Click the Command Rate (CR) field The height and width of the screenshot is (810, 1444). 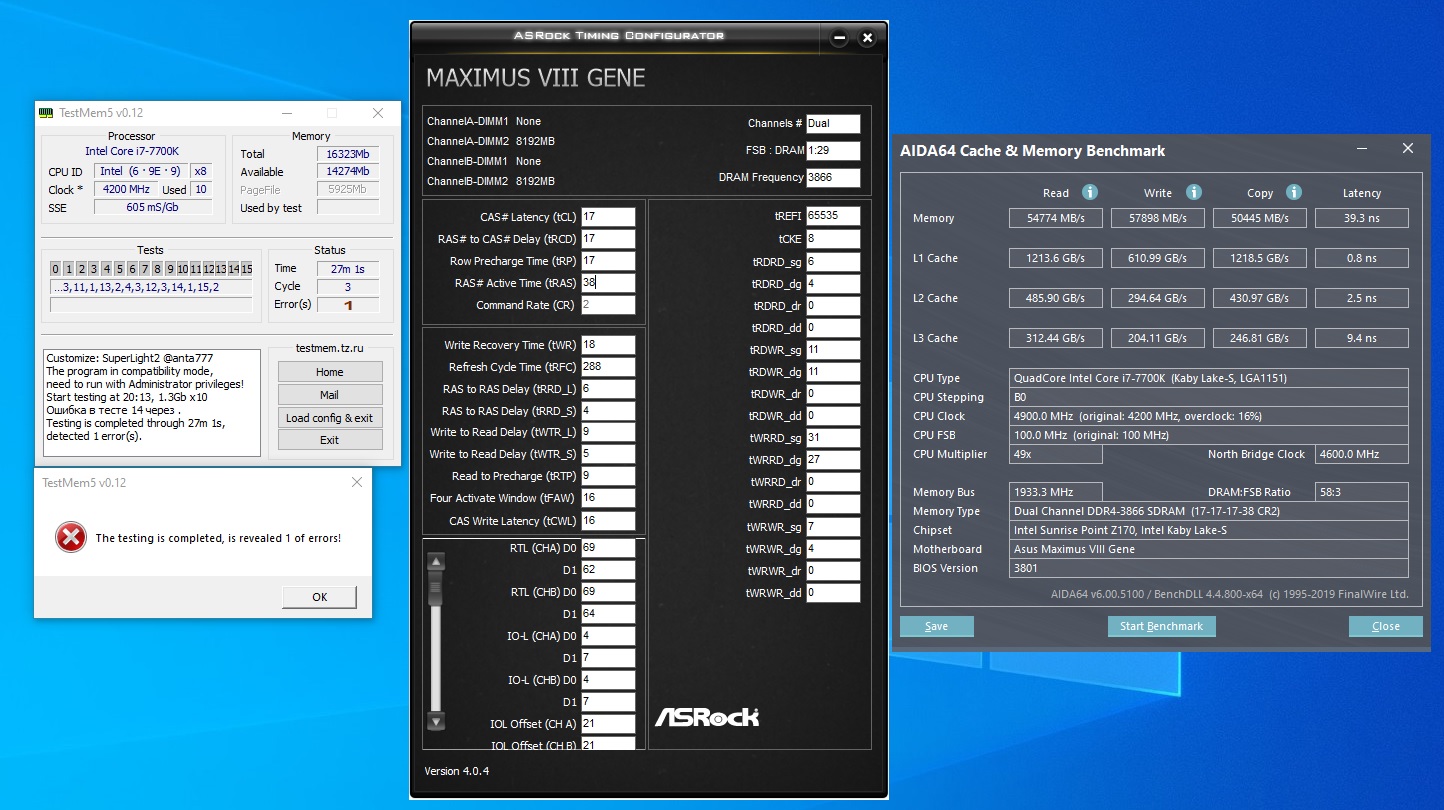[x=608, y=305]
